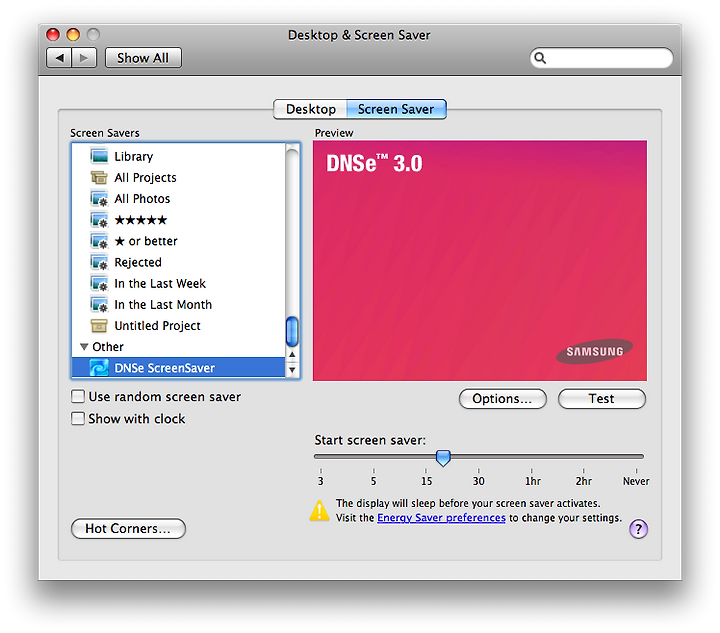This screenshot has height=633, width=720.
Task: Click the All Projects box icon
Action: coord(99,177)
